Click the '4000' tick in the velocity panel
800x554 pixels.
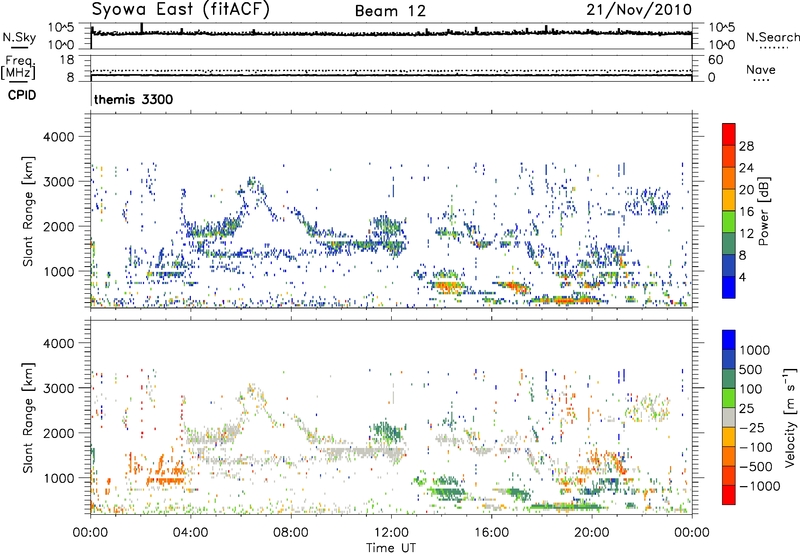tap(58, 343)
